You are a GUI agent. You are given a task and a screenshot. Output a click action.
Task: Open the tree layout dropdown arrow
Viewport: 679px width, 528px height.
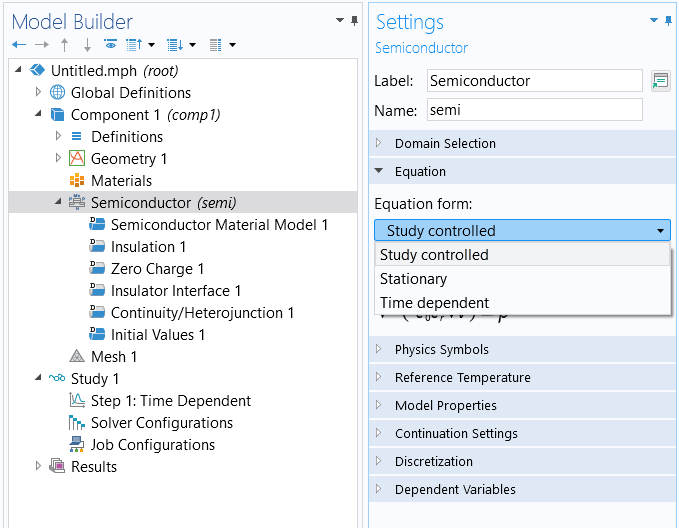[x=232, y=45]
